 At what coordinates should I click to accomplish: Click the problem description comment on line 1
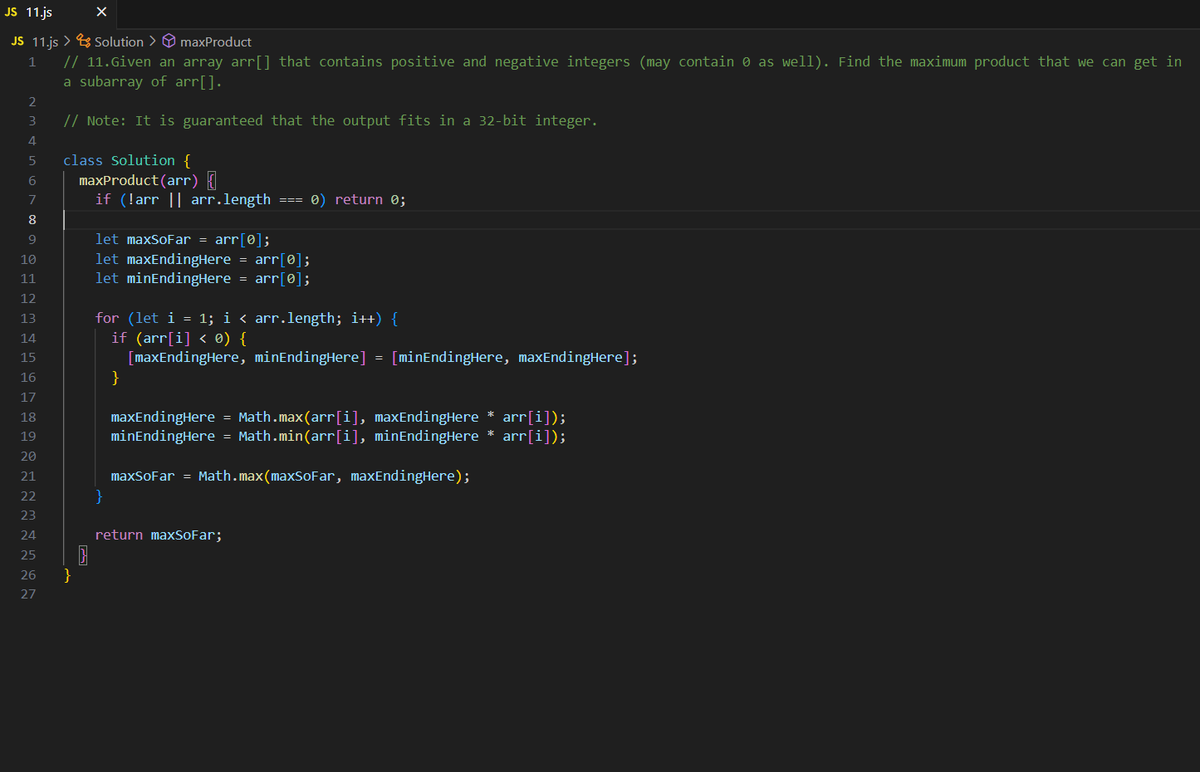click(622, 71)
